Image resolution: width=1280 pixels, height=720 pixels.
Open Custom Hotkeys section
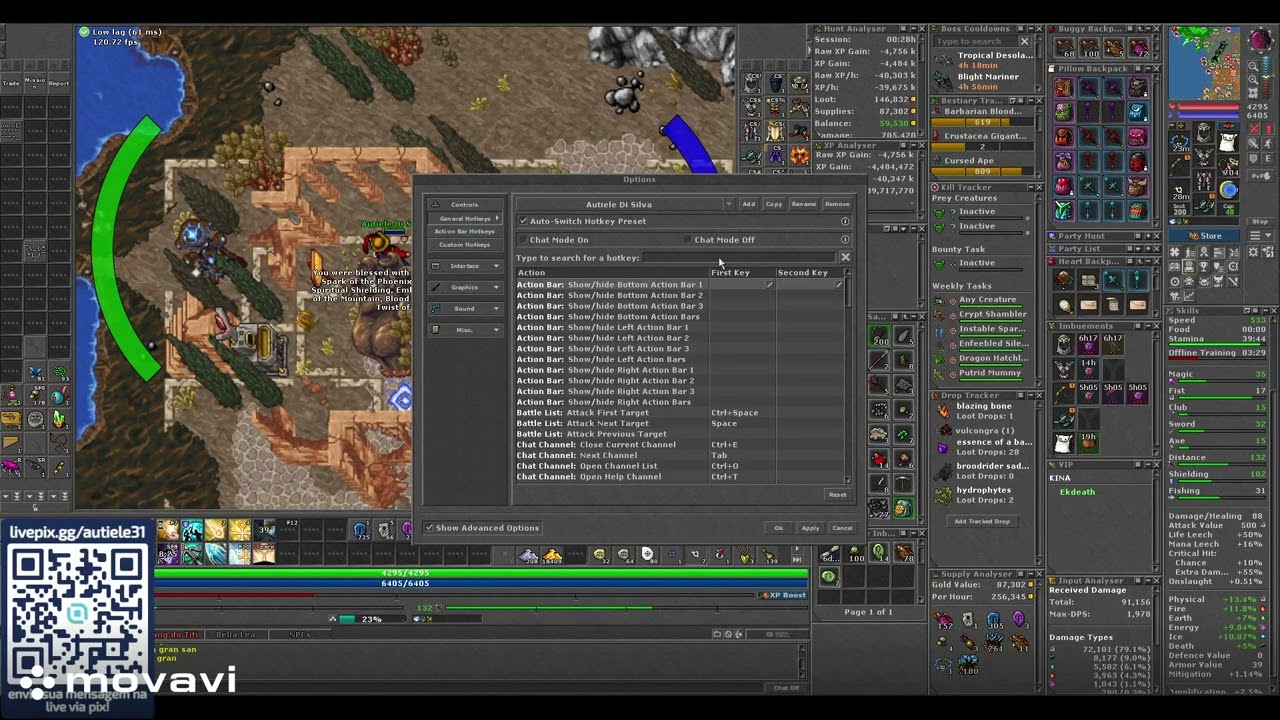(465, 244)
